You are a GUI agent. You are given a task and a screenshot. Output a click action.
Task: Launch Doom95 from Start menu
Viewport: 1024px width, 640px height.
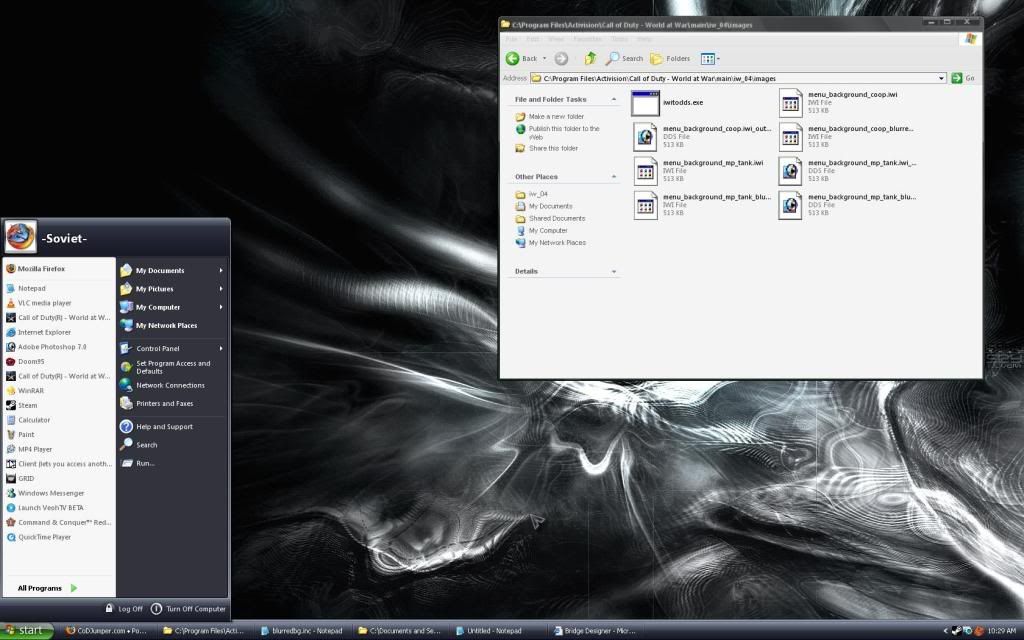point(59,362)
